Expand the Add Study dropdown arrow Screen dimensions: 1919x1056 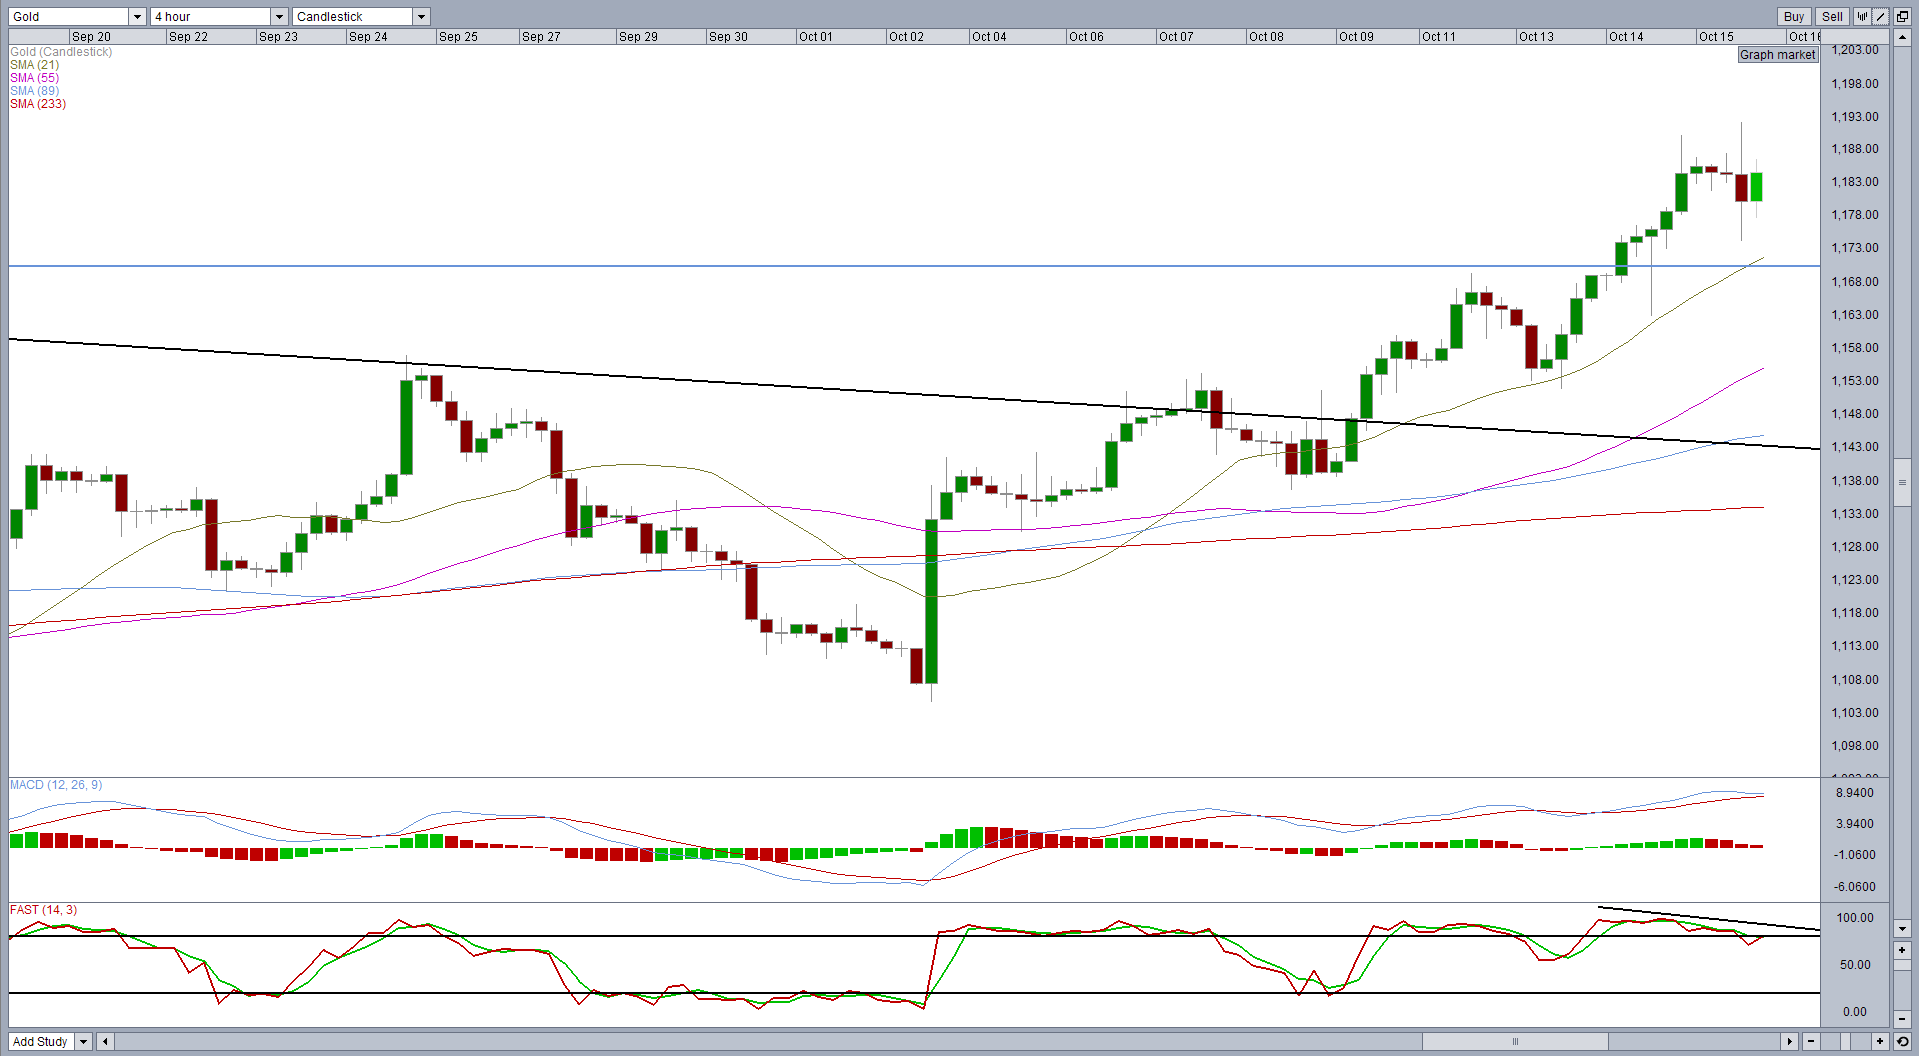coord(84,1041)
